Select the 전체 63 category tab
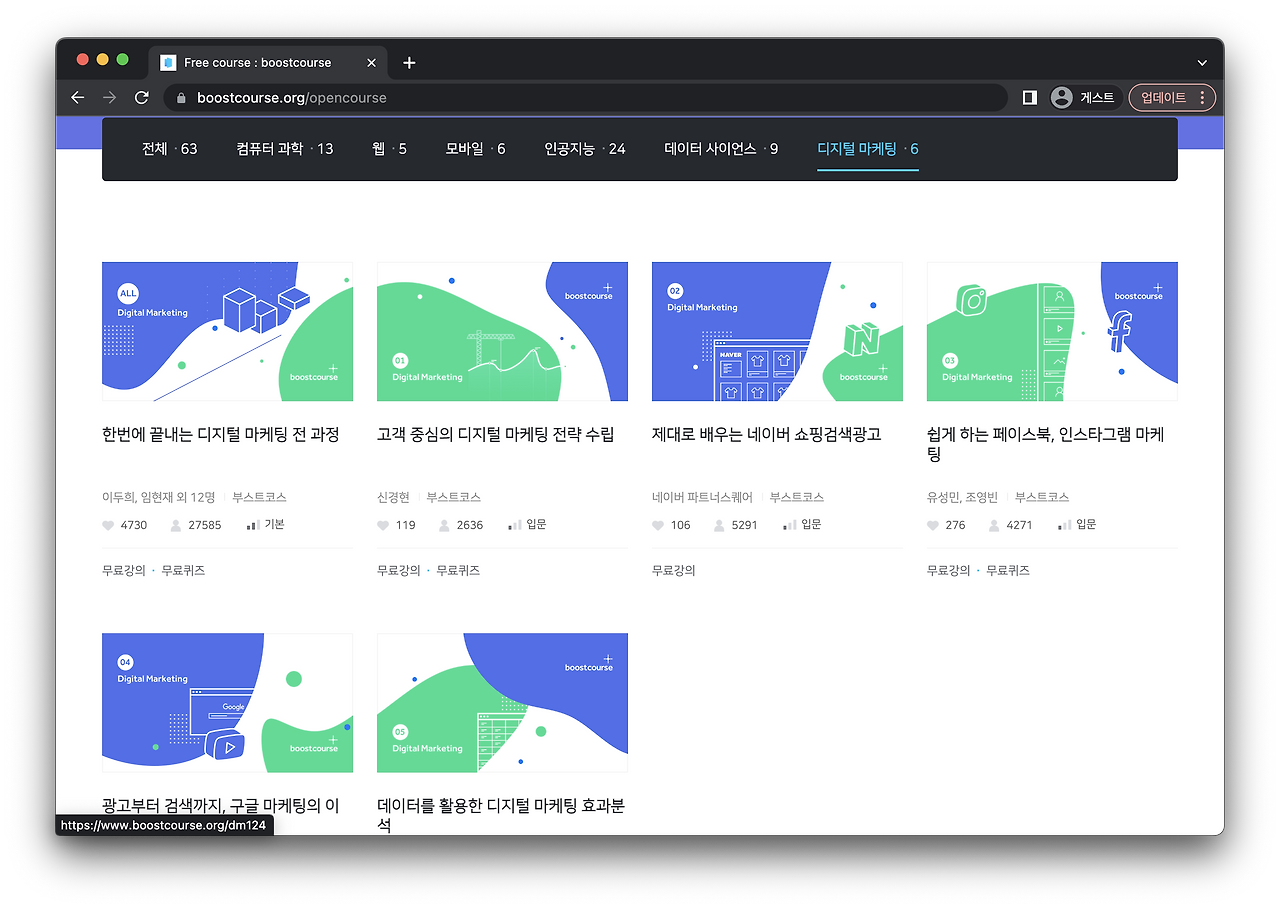Screen dimensions: 1280x909 click(170, 147)
